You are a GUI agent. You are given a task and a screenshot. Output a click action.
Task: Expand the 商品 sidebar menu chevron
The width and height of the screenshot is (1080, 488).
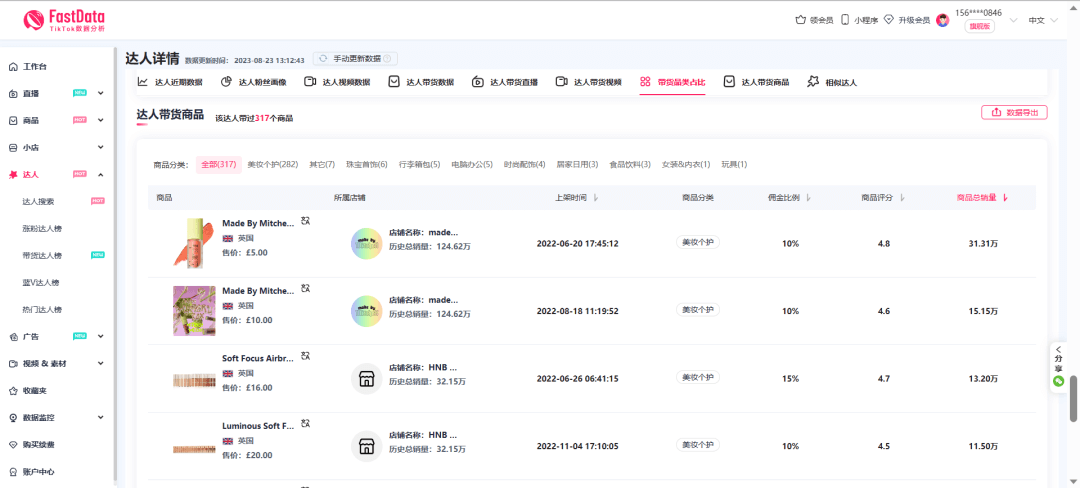click(101, 120)
